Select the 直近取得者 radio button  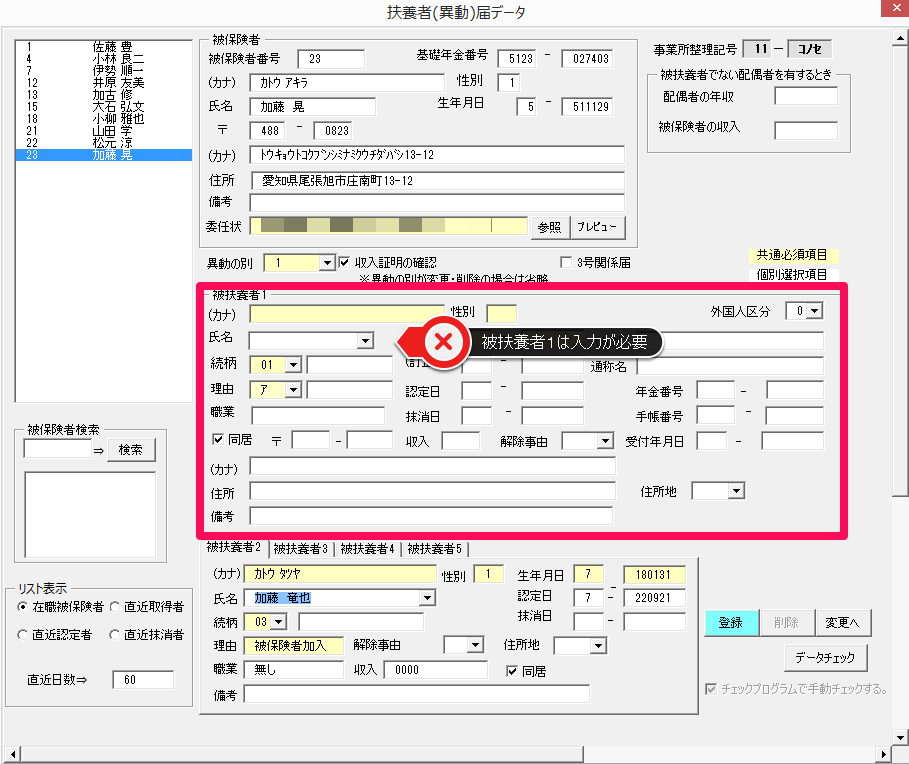(115, 607)
